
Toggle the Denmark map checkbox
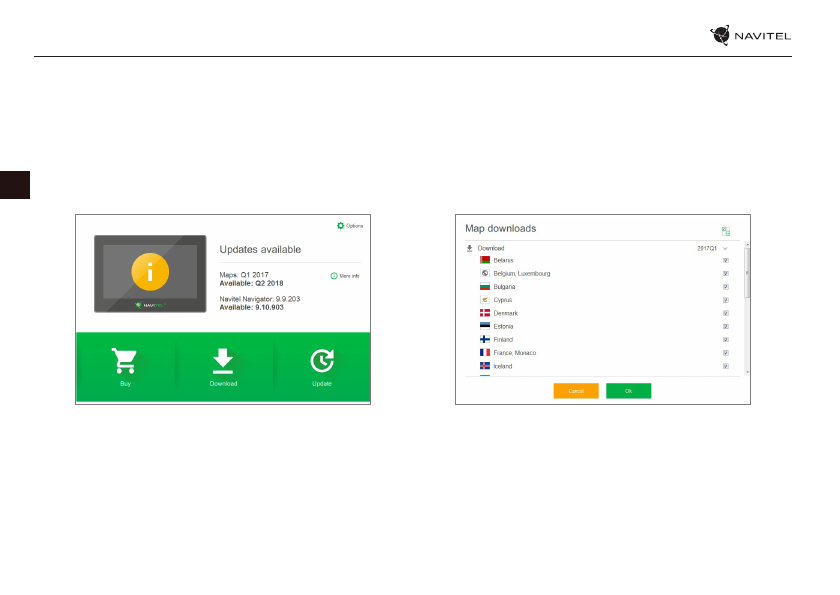(725, 313)
